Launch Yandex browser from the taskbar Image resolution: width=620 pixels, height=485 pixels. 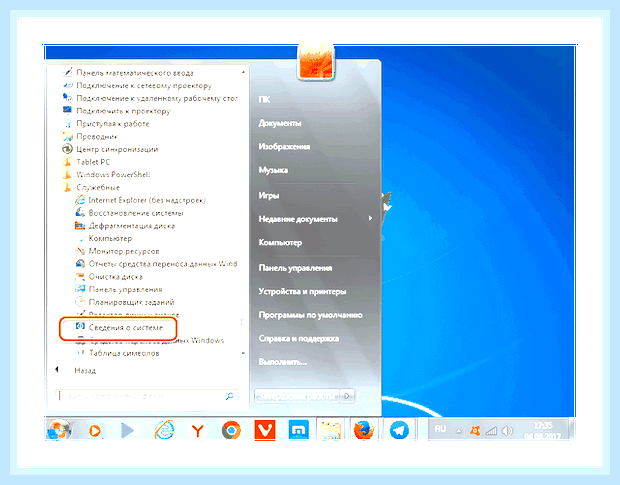198,430
